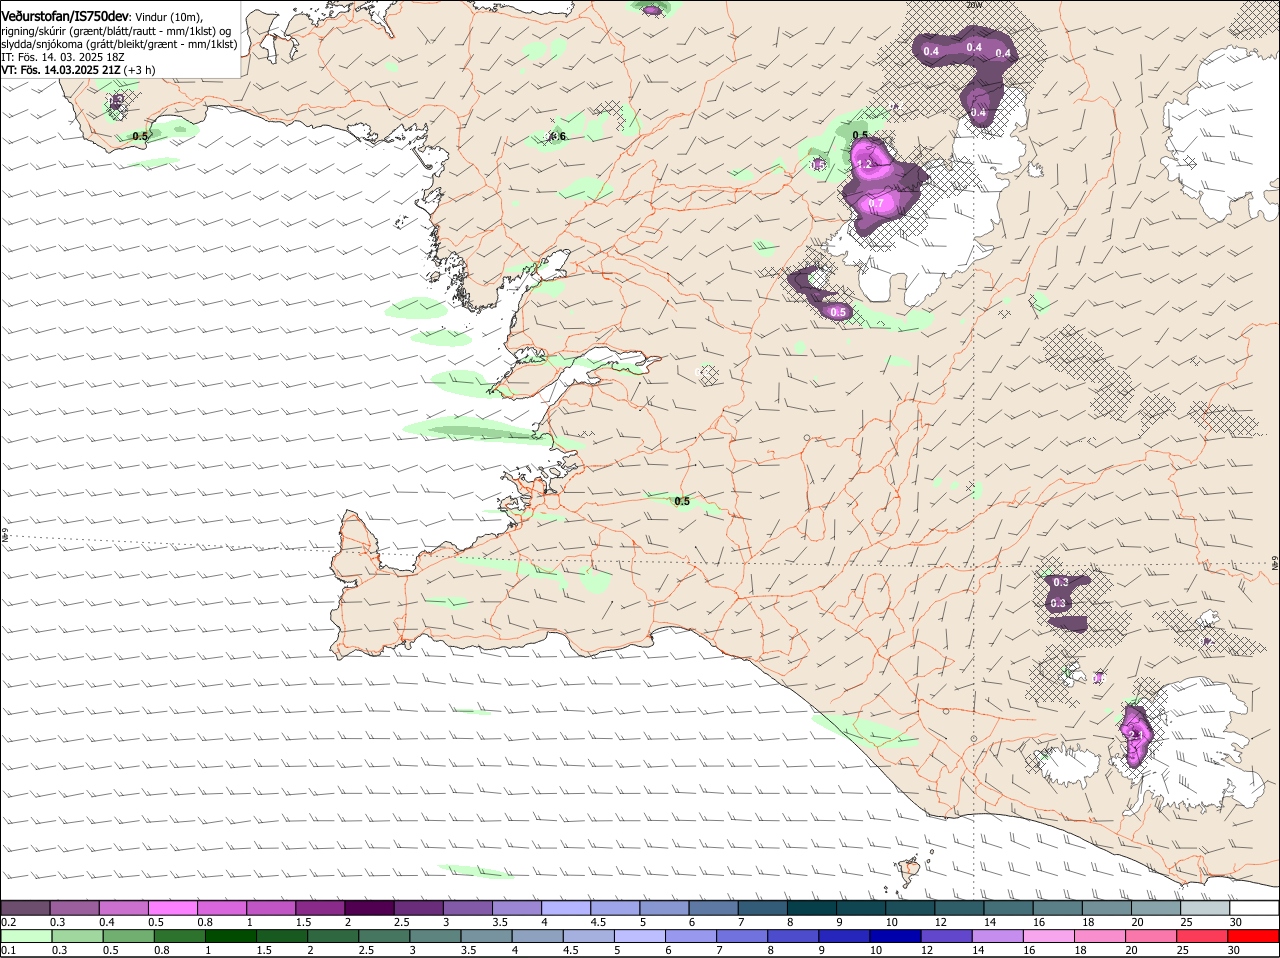Click the 0.4 label just above the glacier
The width and height of the screenshot is (1280, 958).
click(979, 113)
